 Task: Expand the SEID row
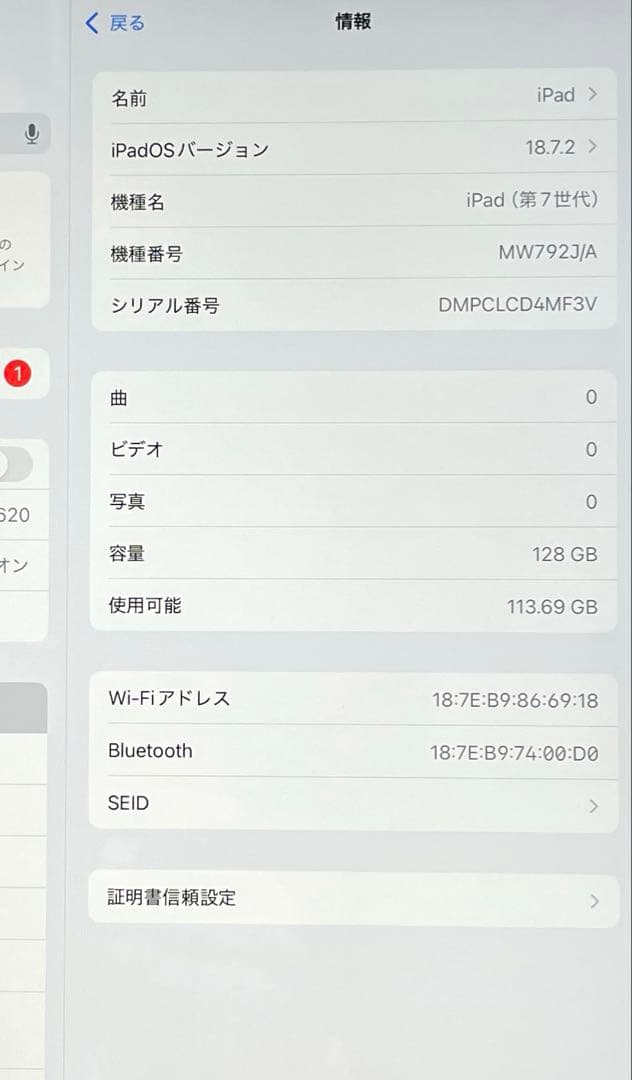(350, 803)
